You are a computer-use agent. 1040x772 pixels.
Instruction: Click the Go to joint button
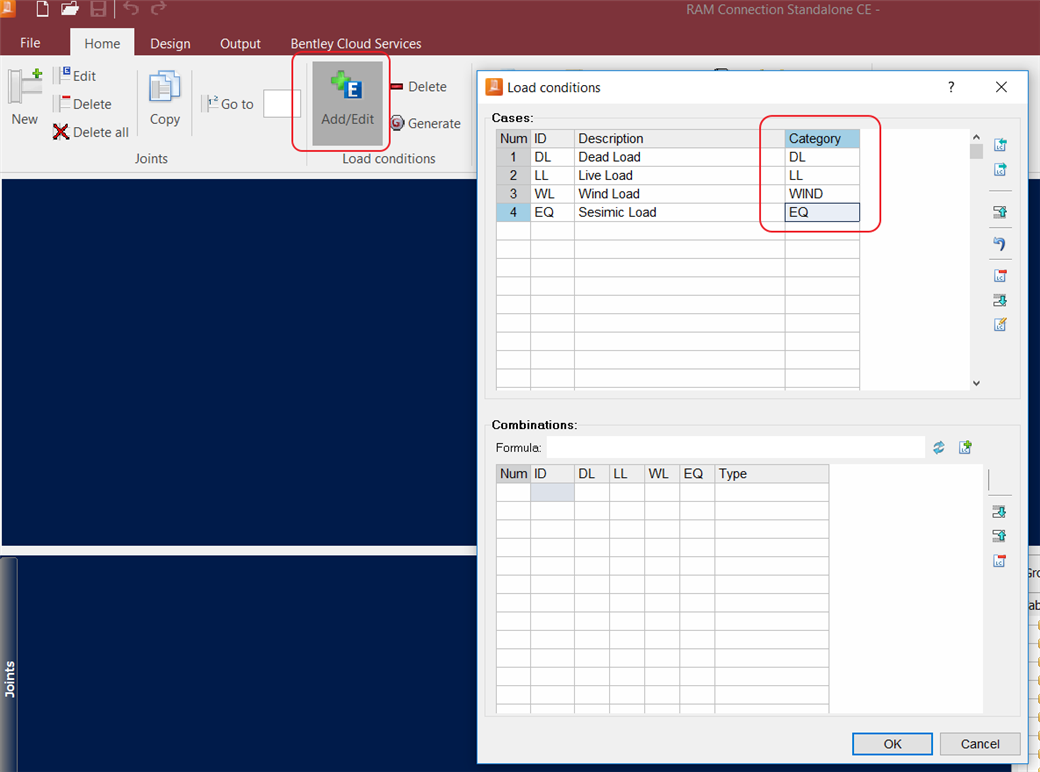(x=230, y=104)
